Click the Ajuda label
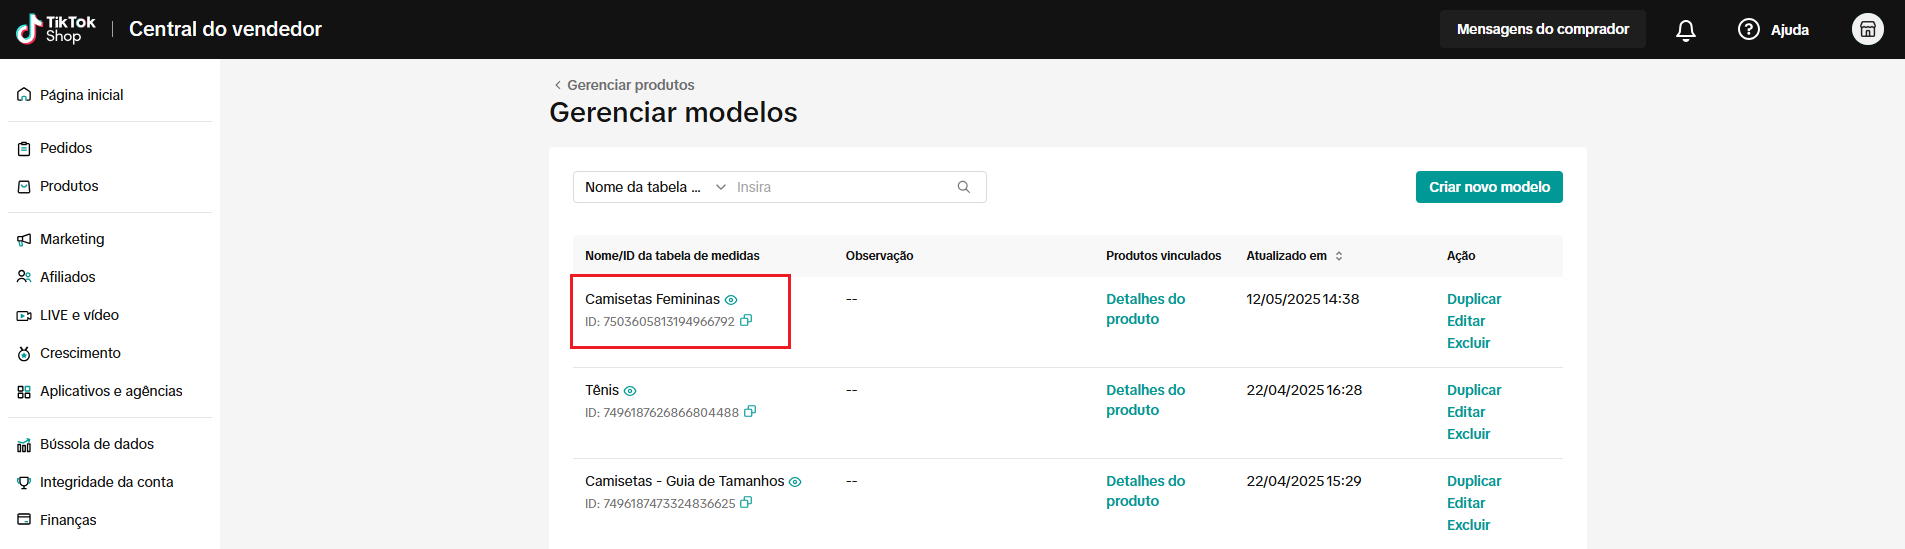Image resolution: width=1905 pixels, height=549 pixels. pyautogui.click(x=1790, y=30)
